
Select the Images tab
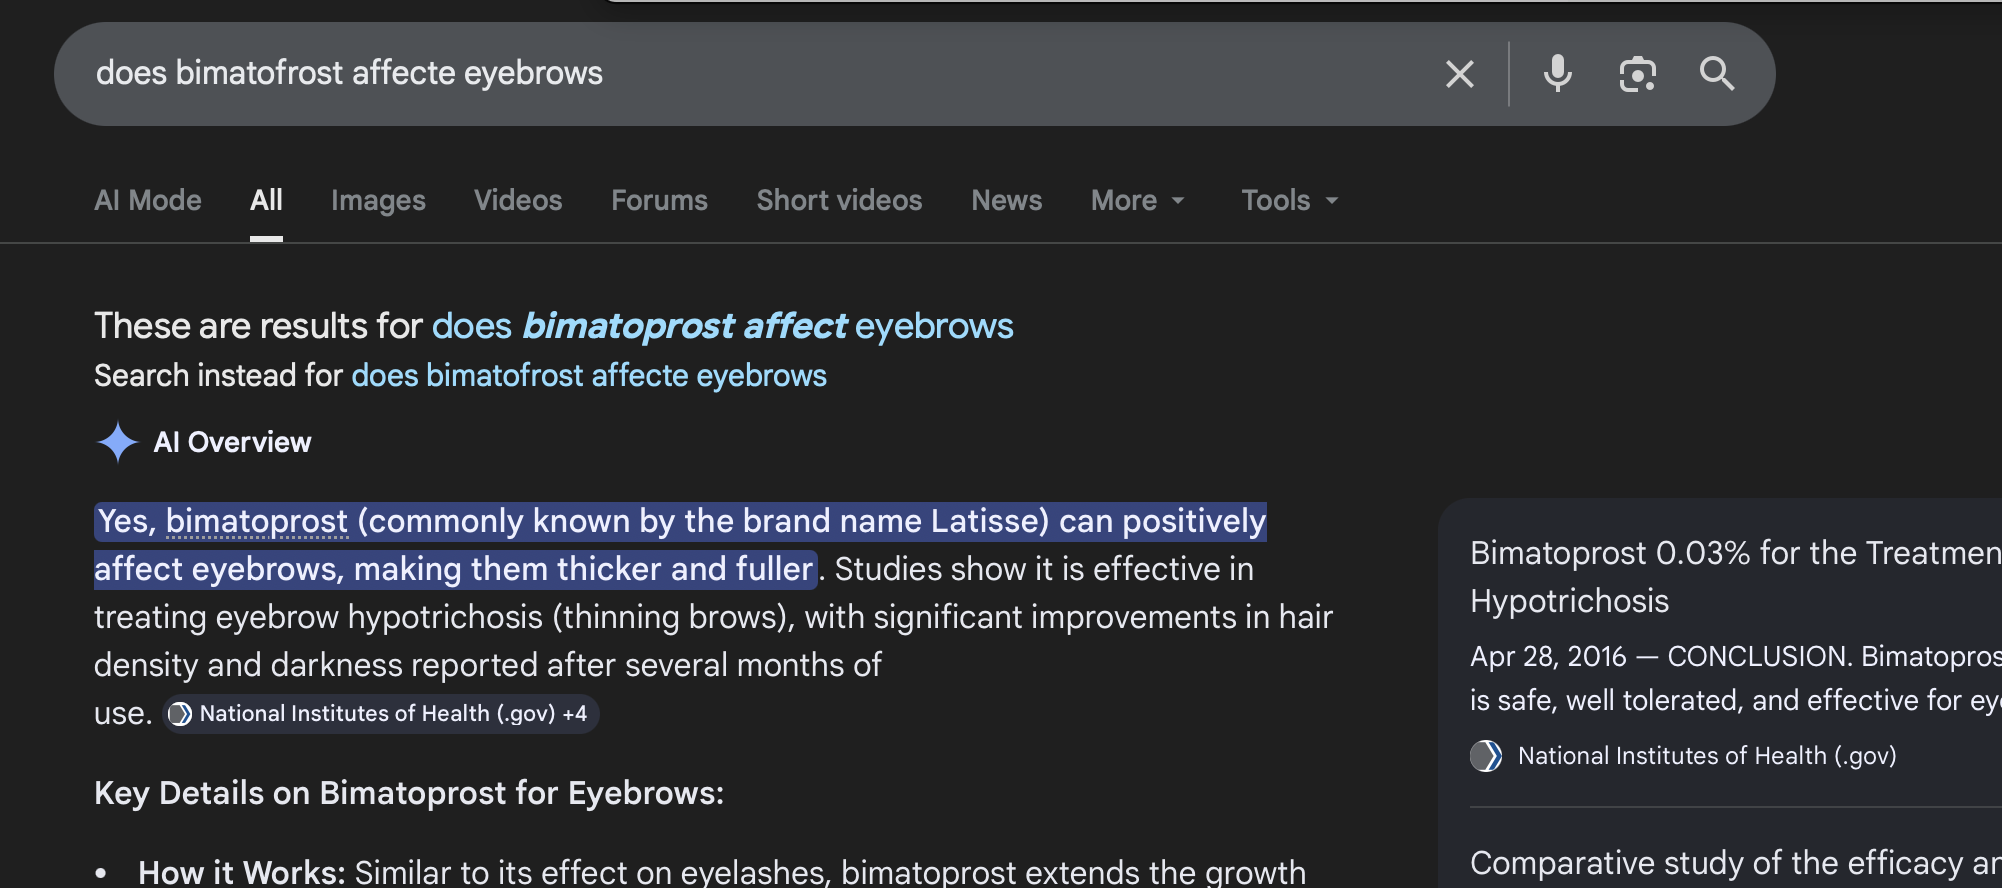point(378,201)
